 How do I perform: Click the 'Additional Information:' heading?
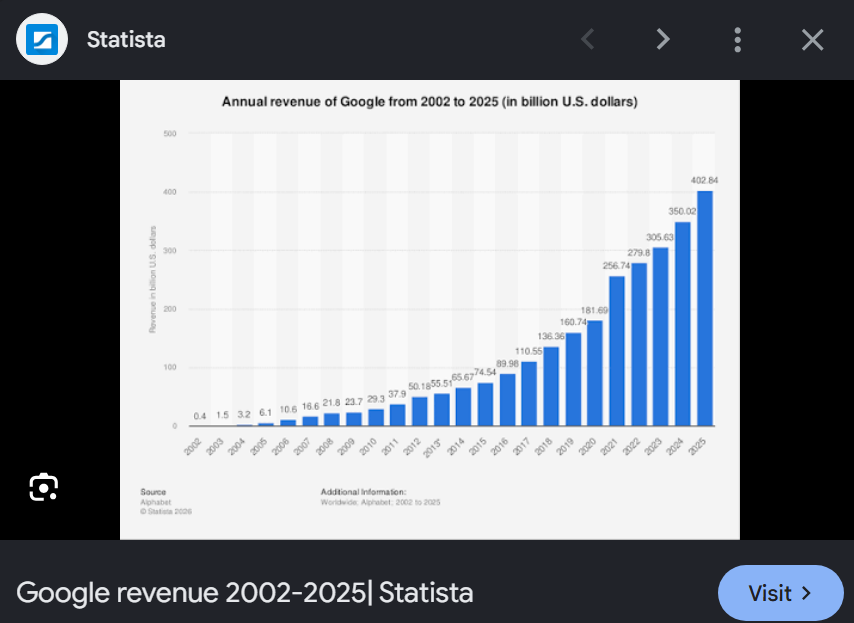(363, 492)
